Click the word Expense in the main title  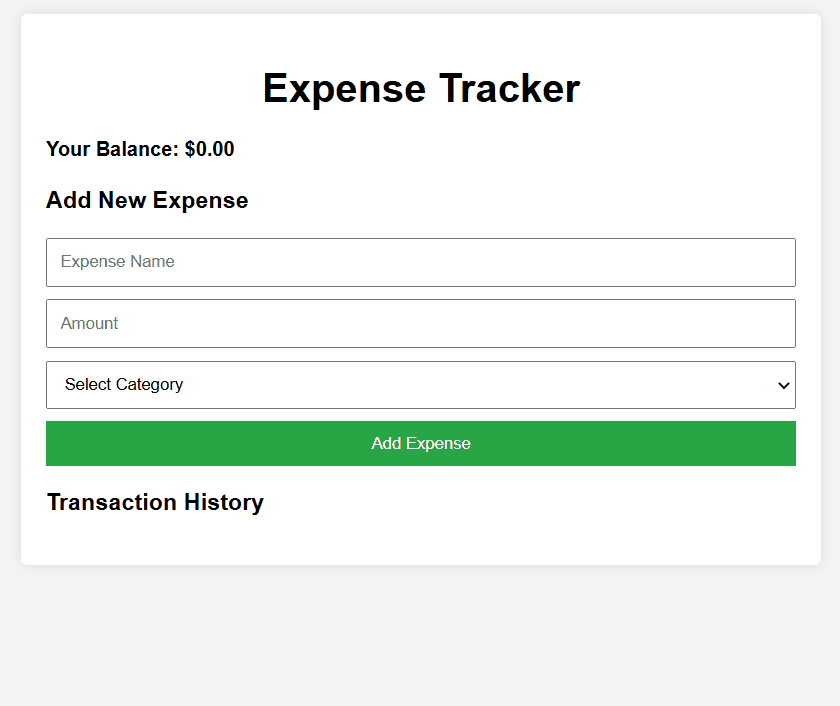[344, 88]
